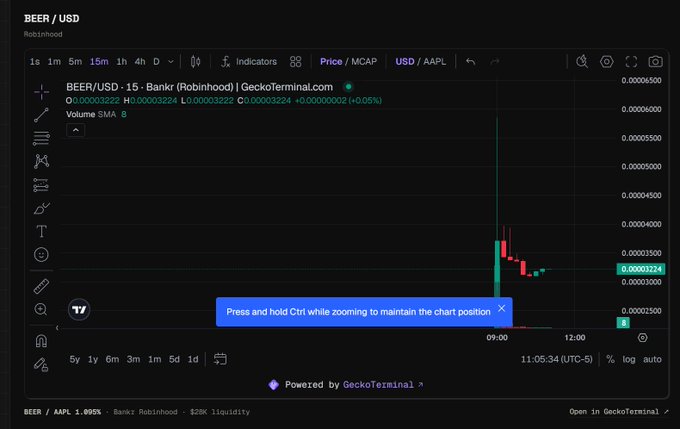Screen dimensions: 680x429
Task: Switch to the D daily timeframe
Action: [x=157, y=62]
